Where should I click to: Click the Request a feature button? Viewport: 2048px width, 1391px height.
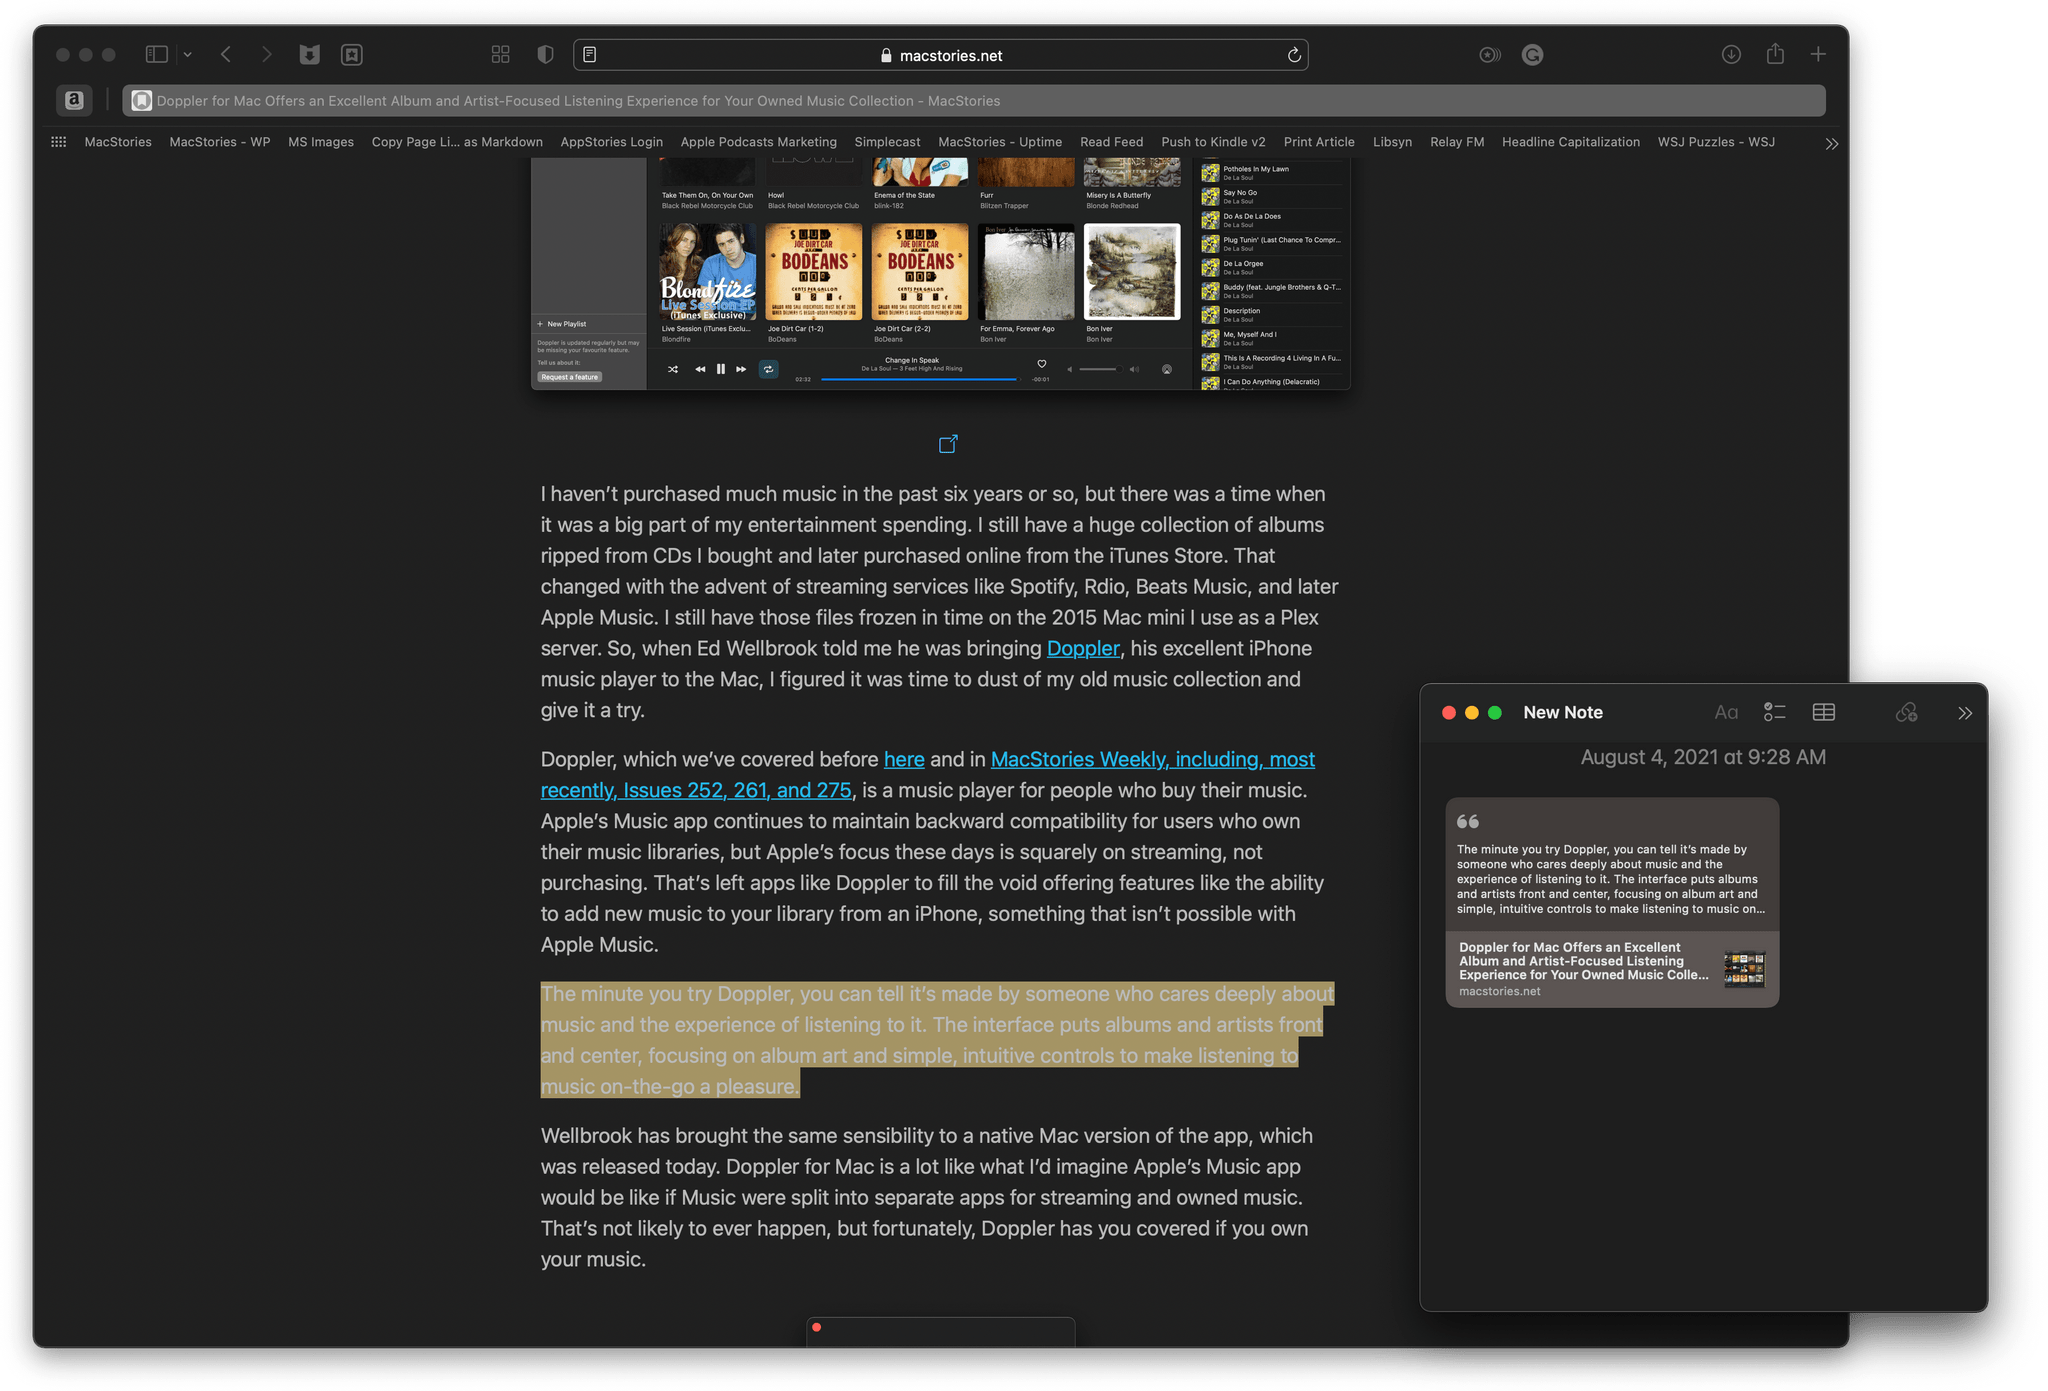(570, 377)
